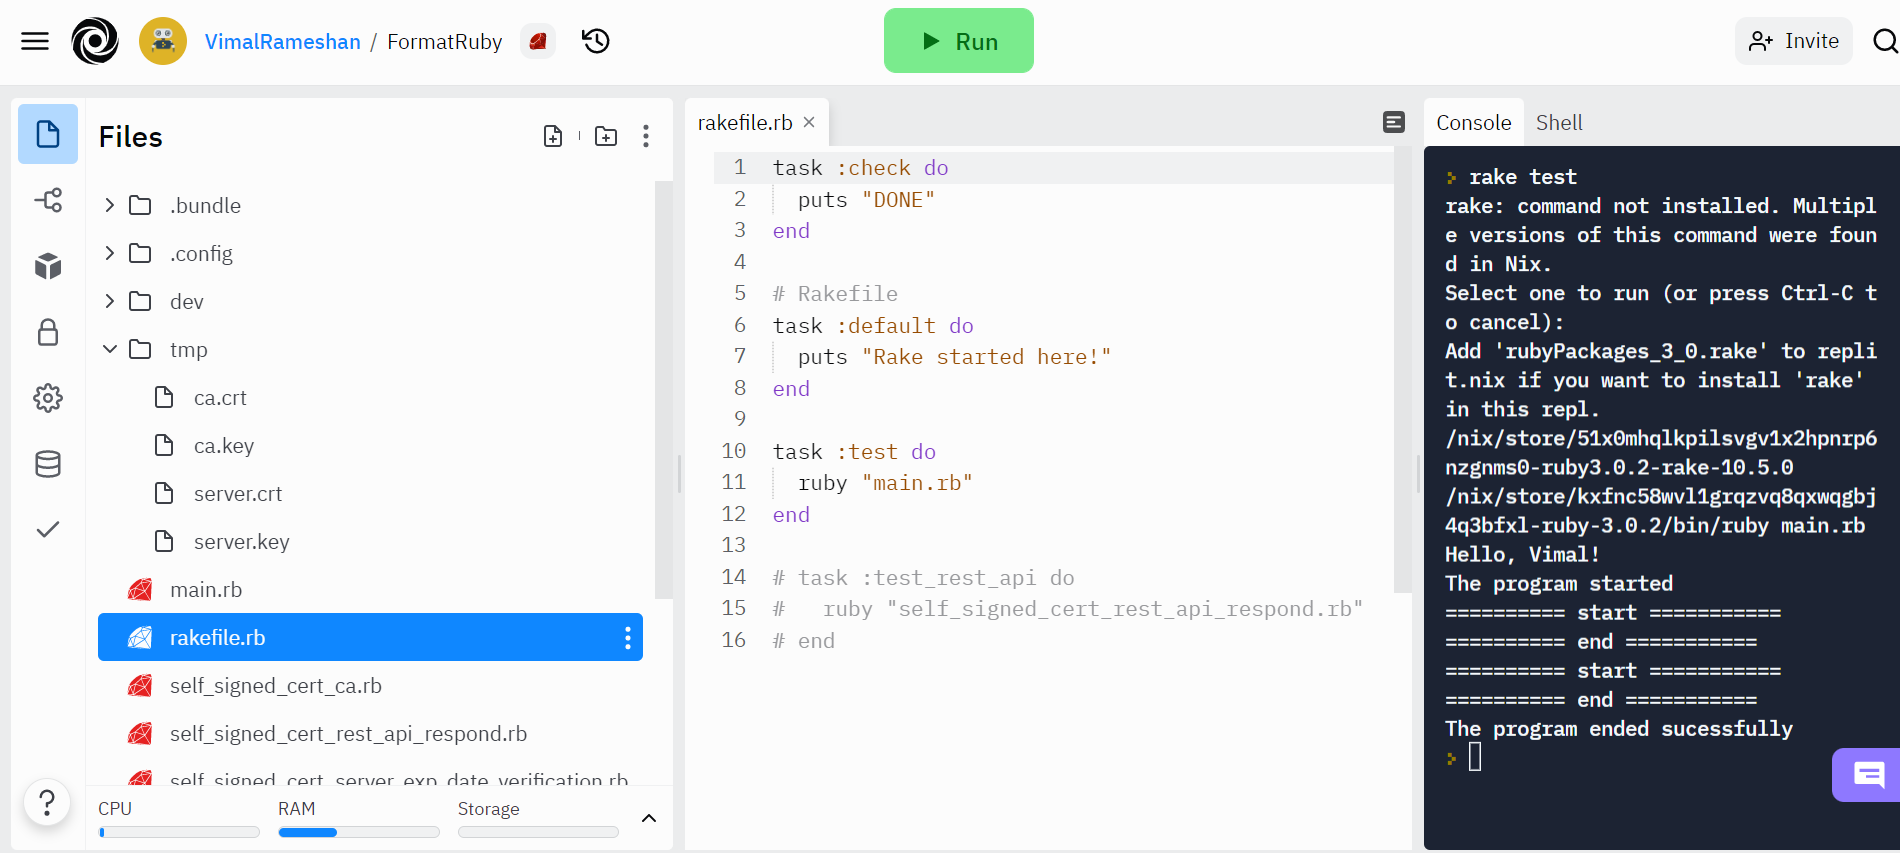Open the chat bubble widget
1900x853 pixels.
(x=1867, y=775)
